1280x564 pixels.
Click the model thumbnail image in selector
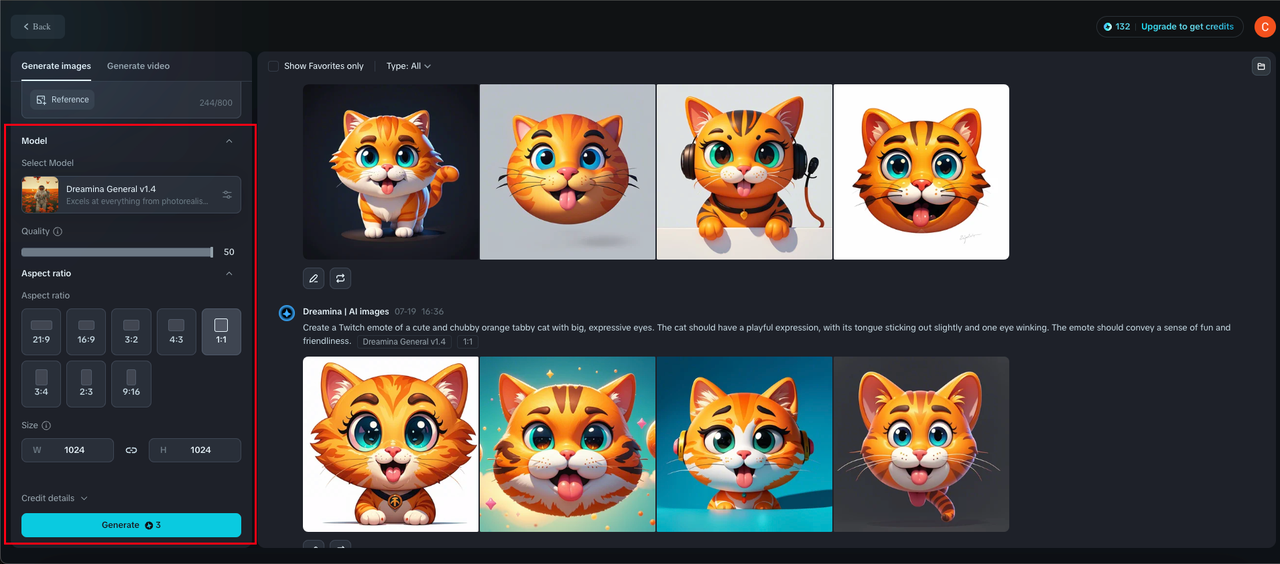tap(40, 195)
